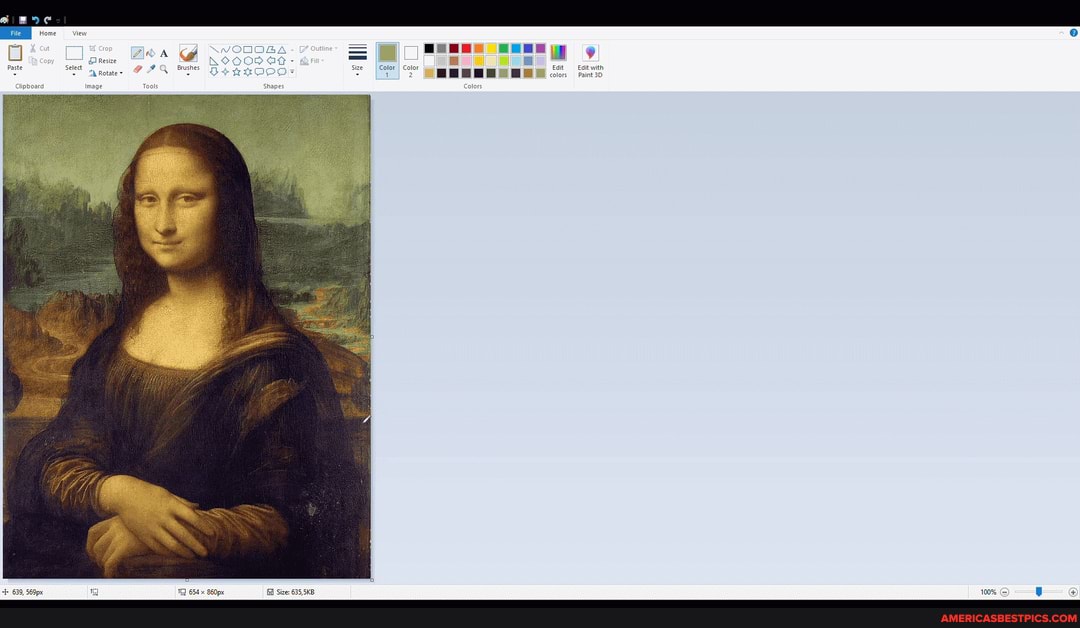Pick the black color swatch

coord(429,48)
